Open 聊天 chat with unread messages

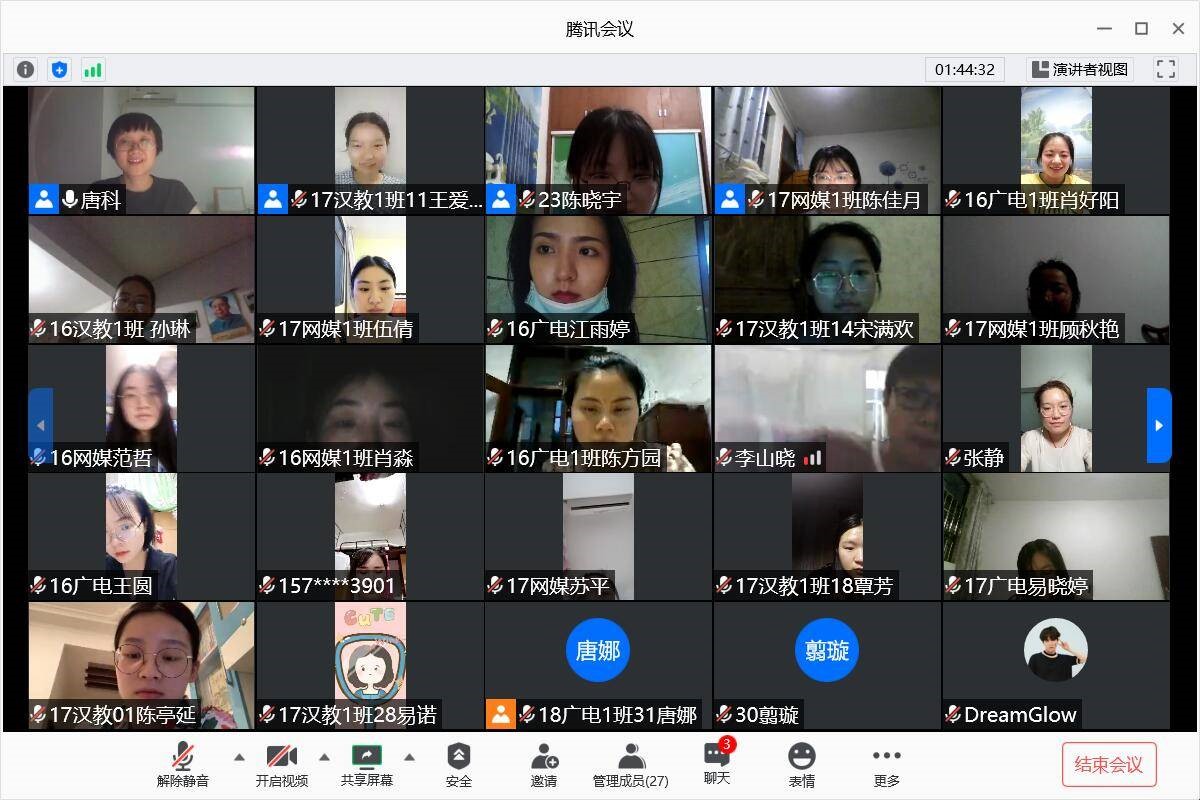coord(717,764)
